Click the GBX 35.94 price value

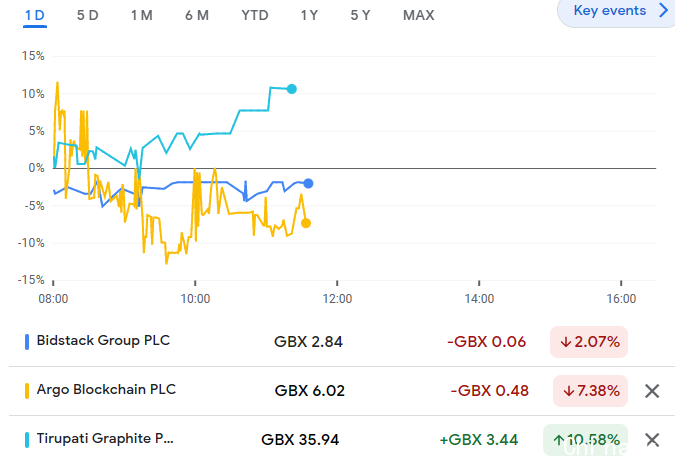click(300, 440)
